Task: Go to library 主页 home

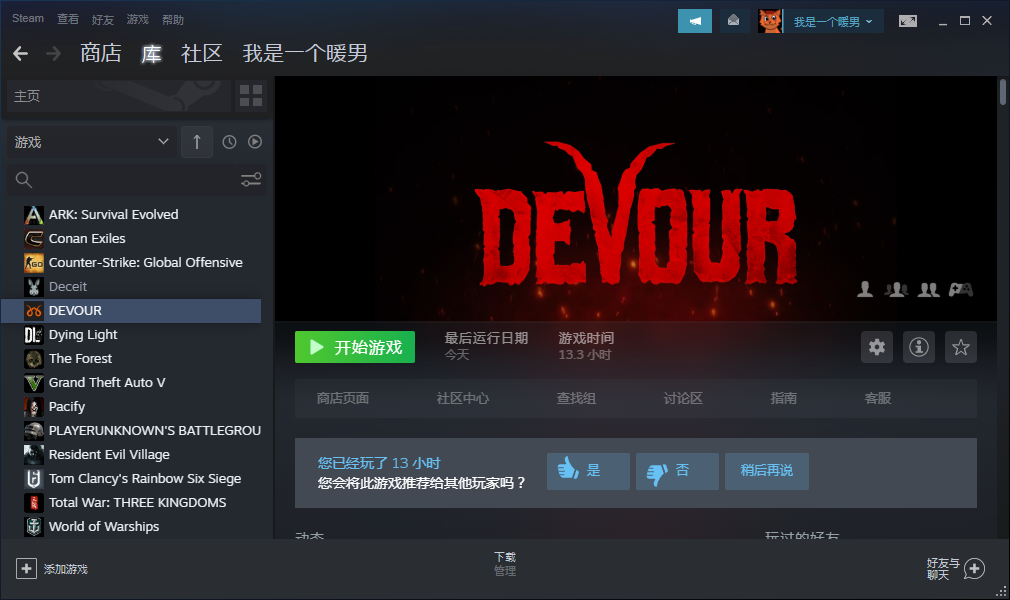Action: point(119,96)
